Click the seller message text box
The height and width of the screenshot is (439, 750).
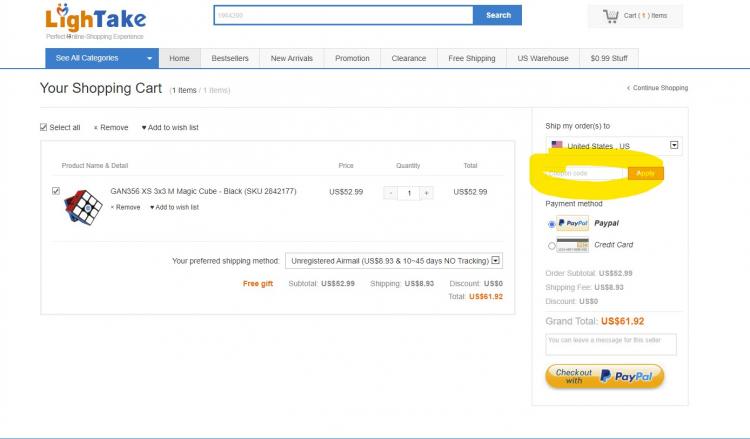611,344
